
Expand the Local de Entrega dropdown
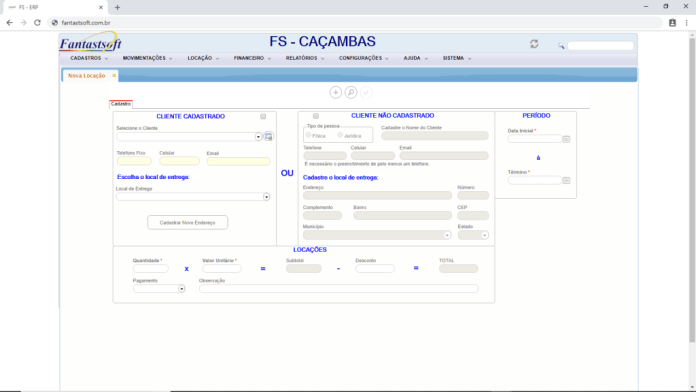click(x=266, y=197)
